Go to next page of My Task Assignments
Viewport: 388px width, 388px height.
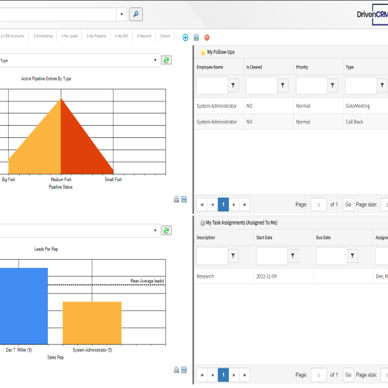[234, 375]
